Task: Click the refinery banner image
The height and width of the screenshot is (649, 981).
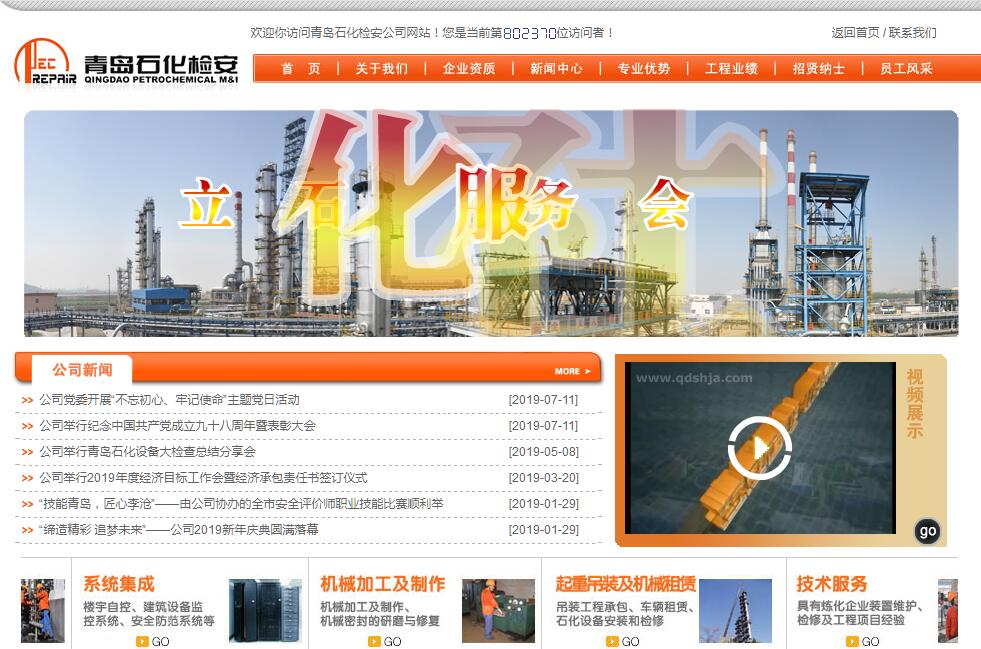Action: click(490, 223)
